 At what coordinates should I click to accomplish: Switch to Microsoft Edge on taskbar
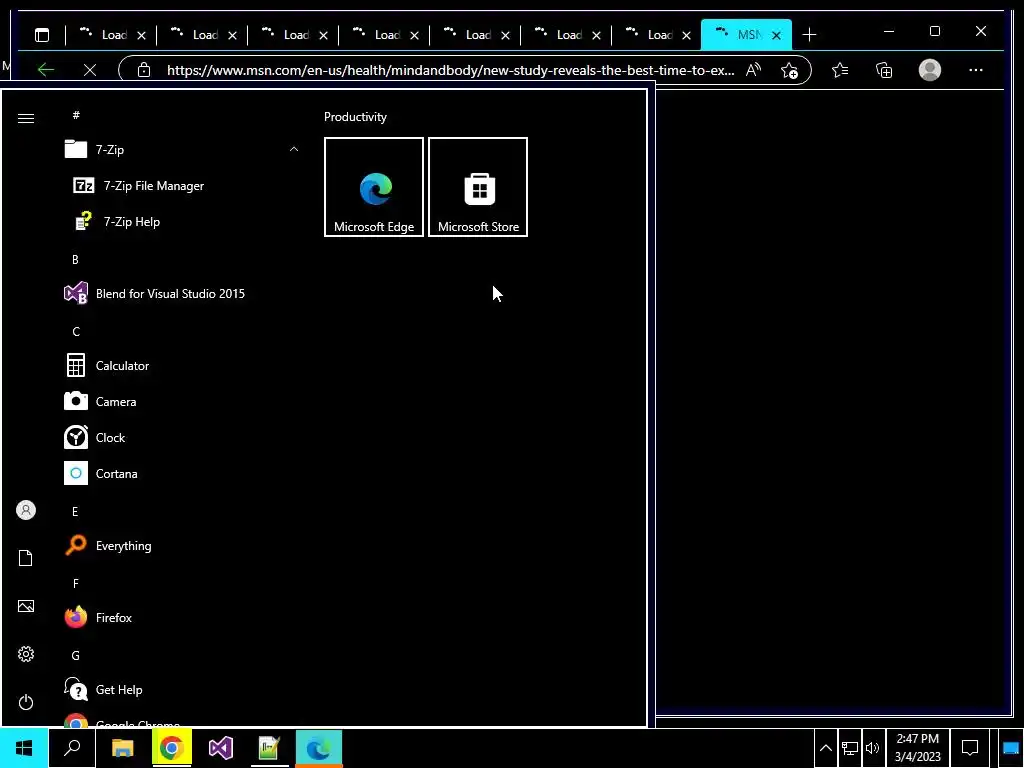click(x=319, y=748)
